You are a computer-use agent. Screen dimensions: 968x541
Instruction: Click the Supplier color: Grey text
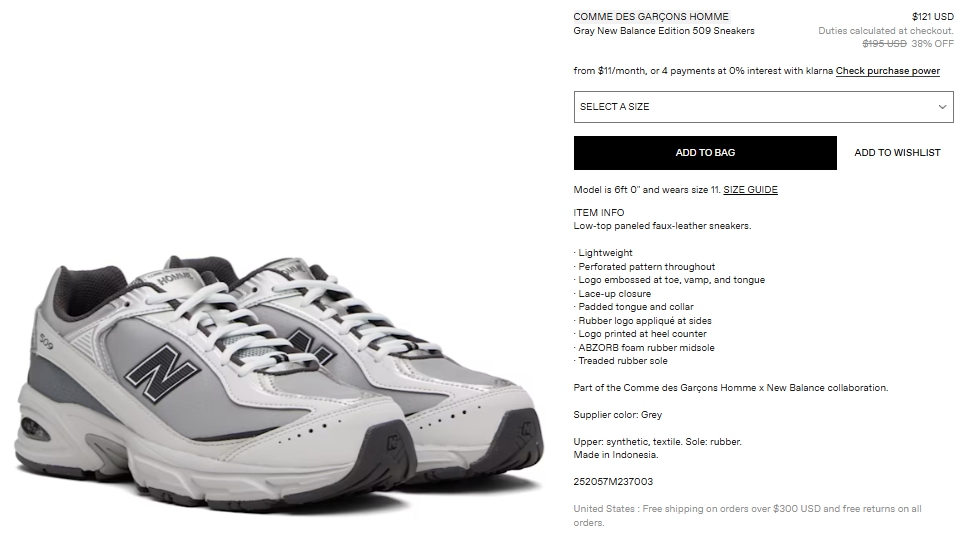(617, 415)
